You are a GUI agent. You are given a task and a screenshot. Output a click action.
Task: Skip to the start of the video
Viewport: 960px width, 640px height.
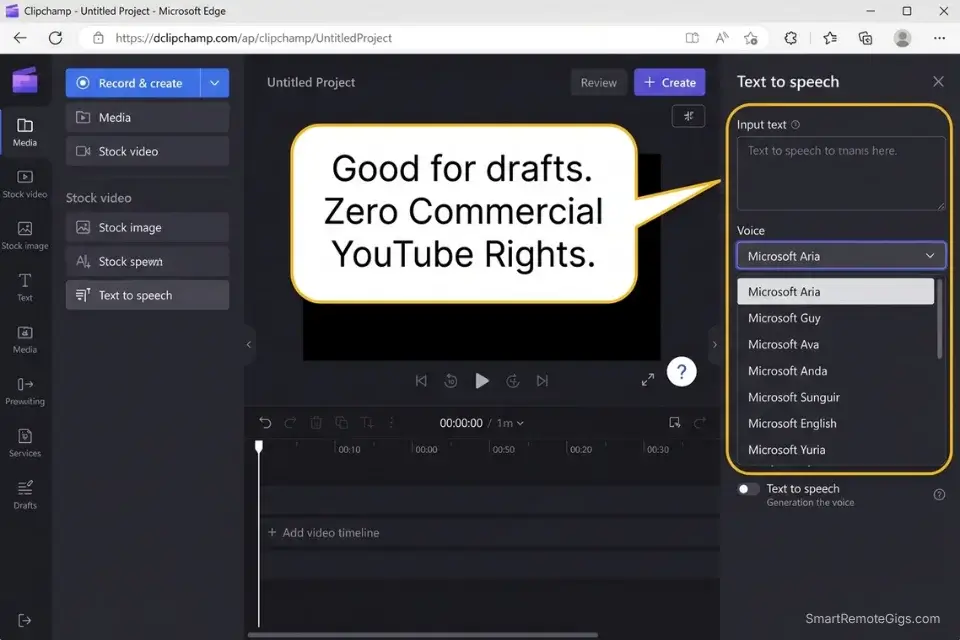pos(421,381)
